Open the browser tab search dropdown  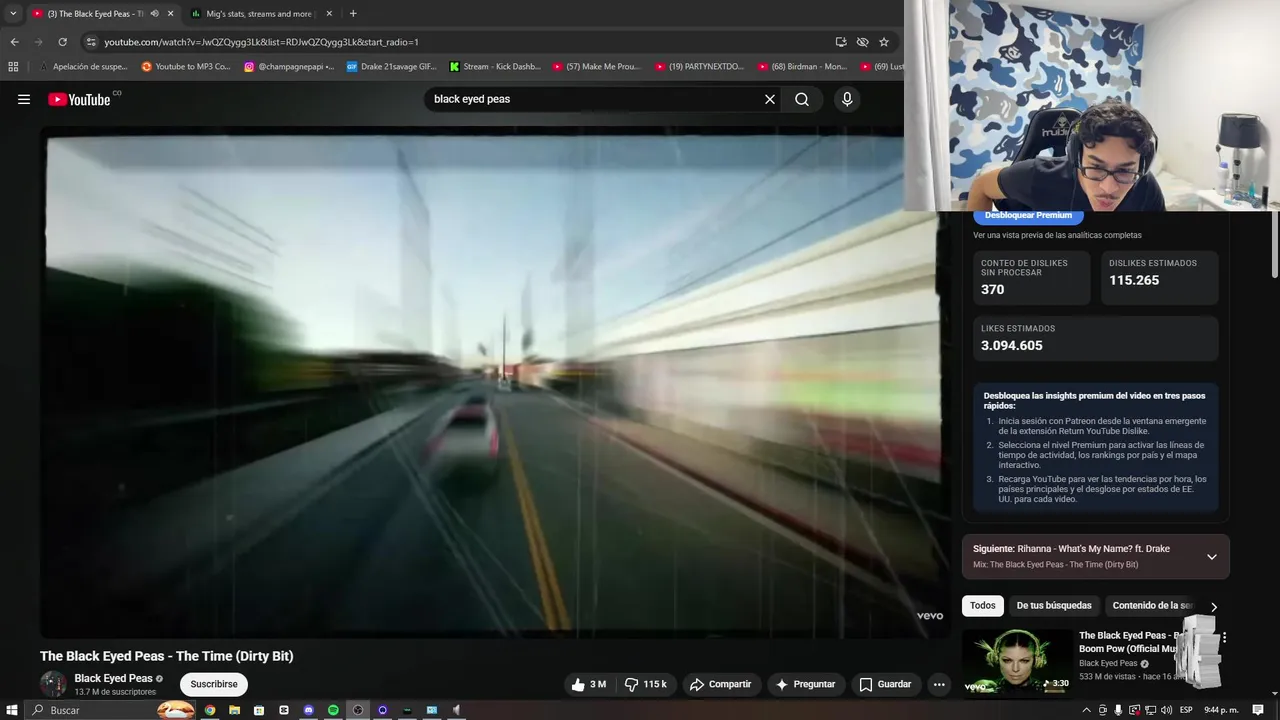[13, 13]
